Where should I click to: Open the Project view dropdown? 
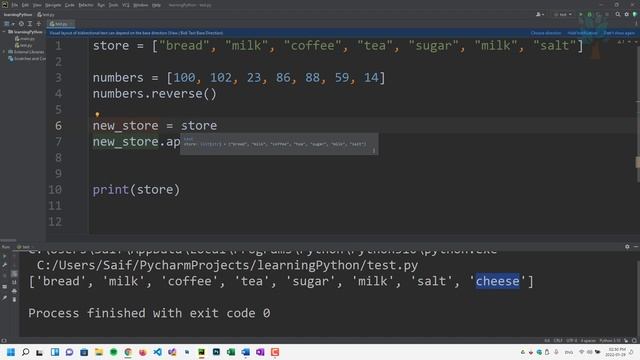tap(9, 24)
